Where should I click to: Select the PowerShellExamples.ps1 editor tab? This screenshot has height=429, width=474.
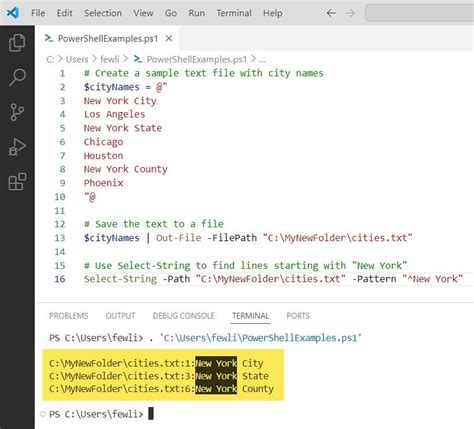click(x=107, y=38)
